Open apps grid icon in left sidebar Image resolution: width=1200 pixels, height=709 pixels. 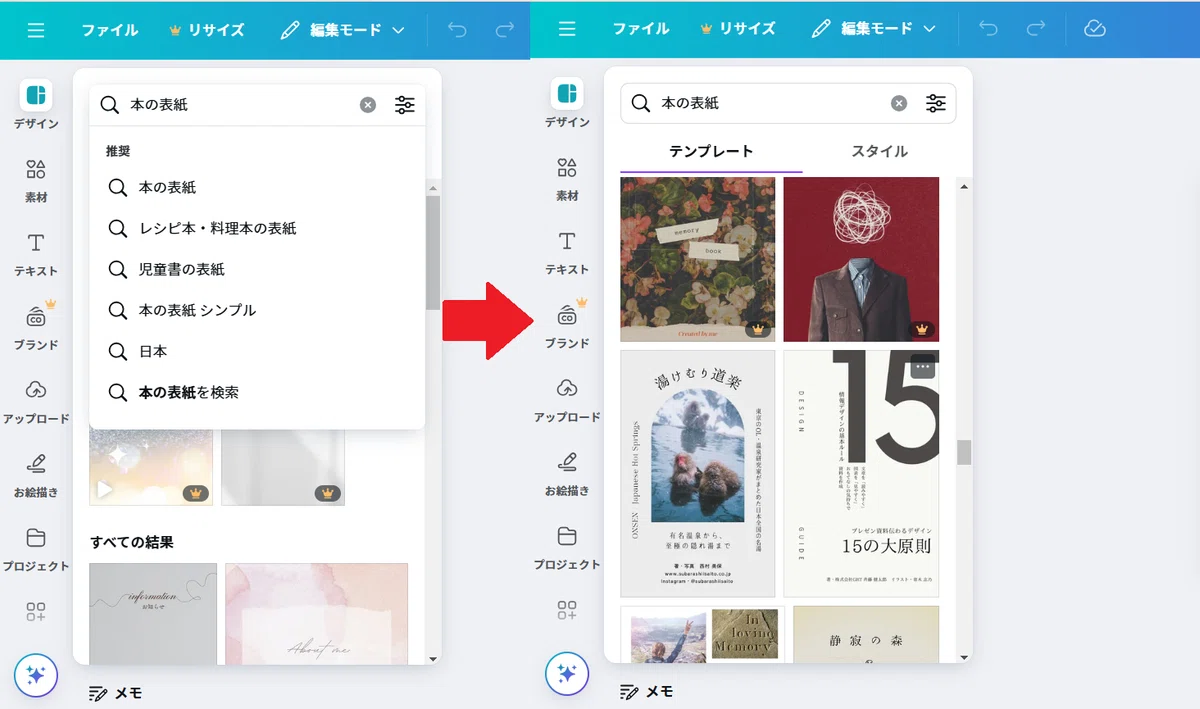(x=36, y=611)
